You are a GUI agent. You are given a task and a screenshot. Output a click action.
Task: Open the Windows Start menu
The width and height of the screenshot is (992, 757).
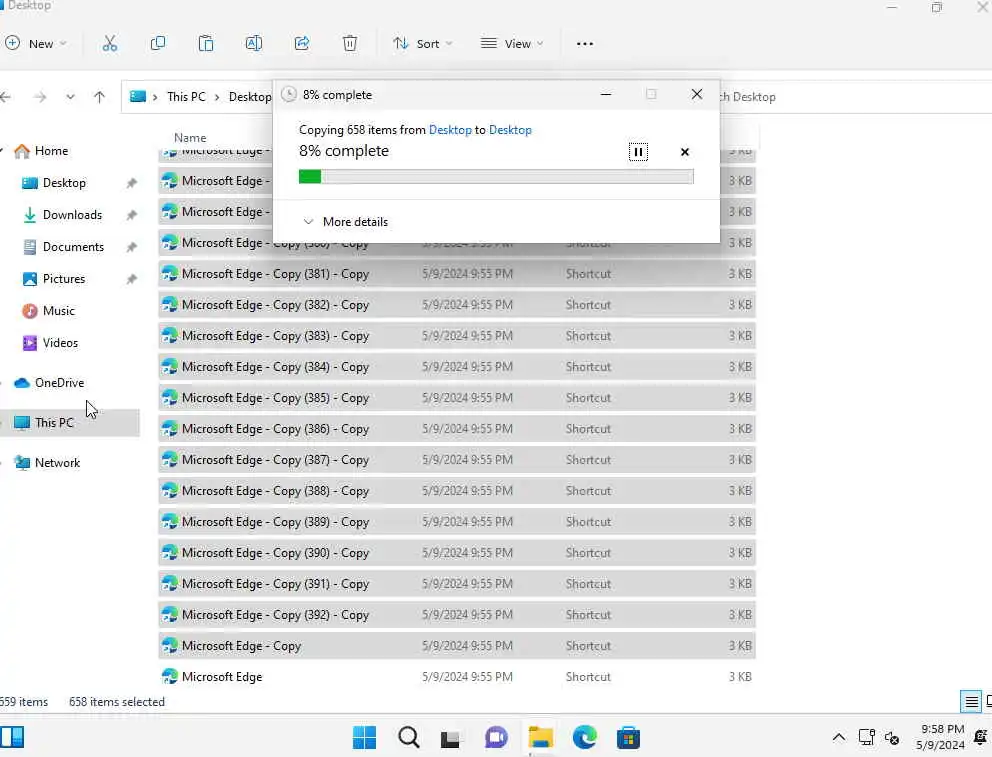(364, 737)
